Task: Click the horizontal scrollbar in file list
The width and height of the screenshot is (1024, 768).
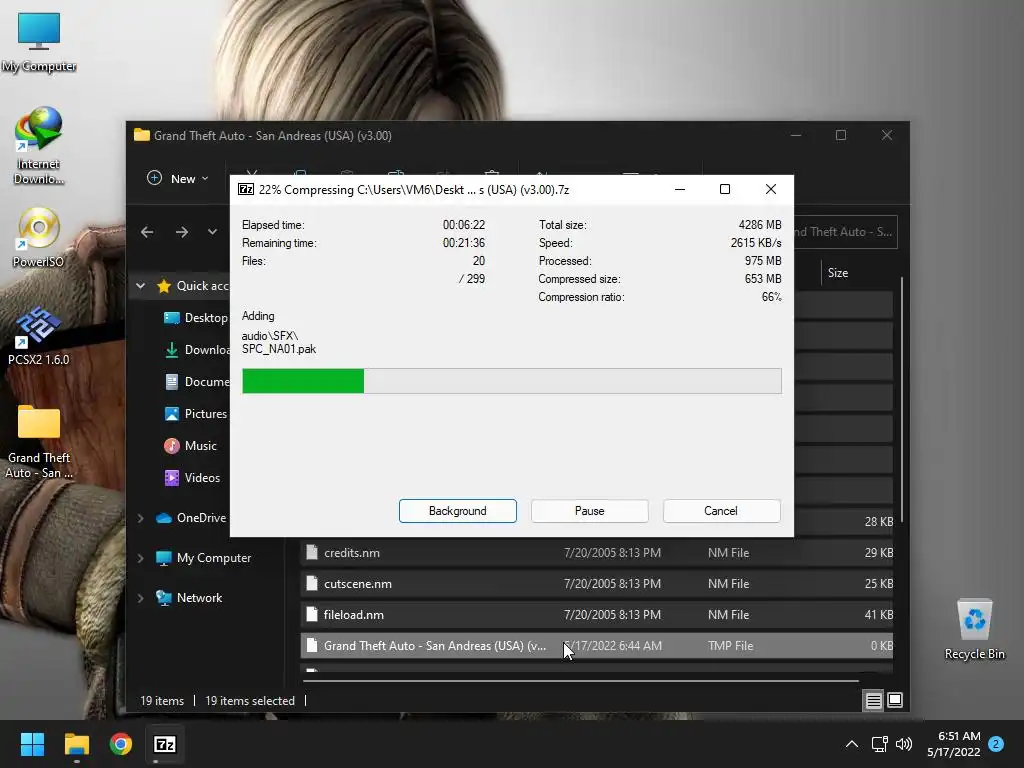Action: (581, 680)
